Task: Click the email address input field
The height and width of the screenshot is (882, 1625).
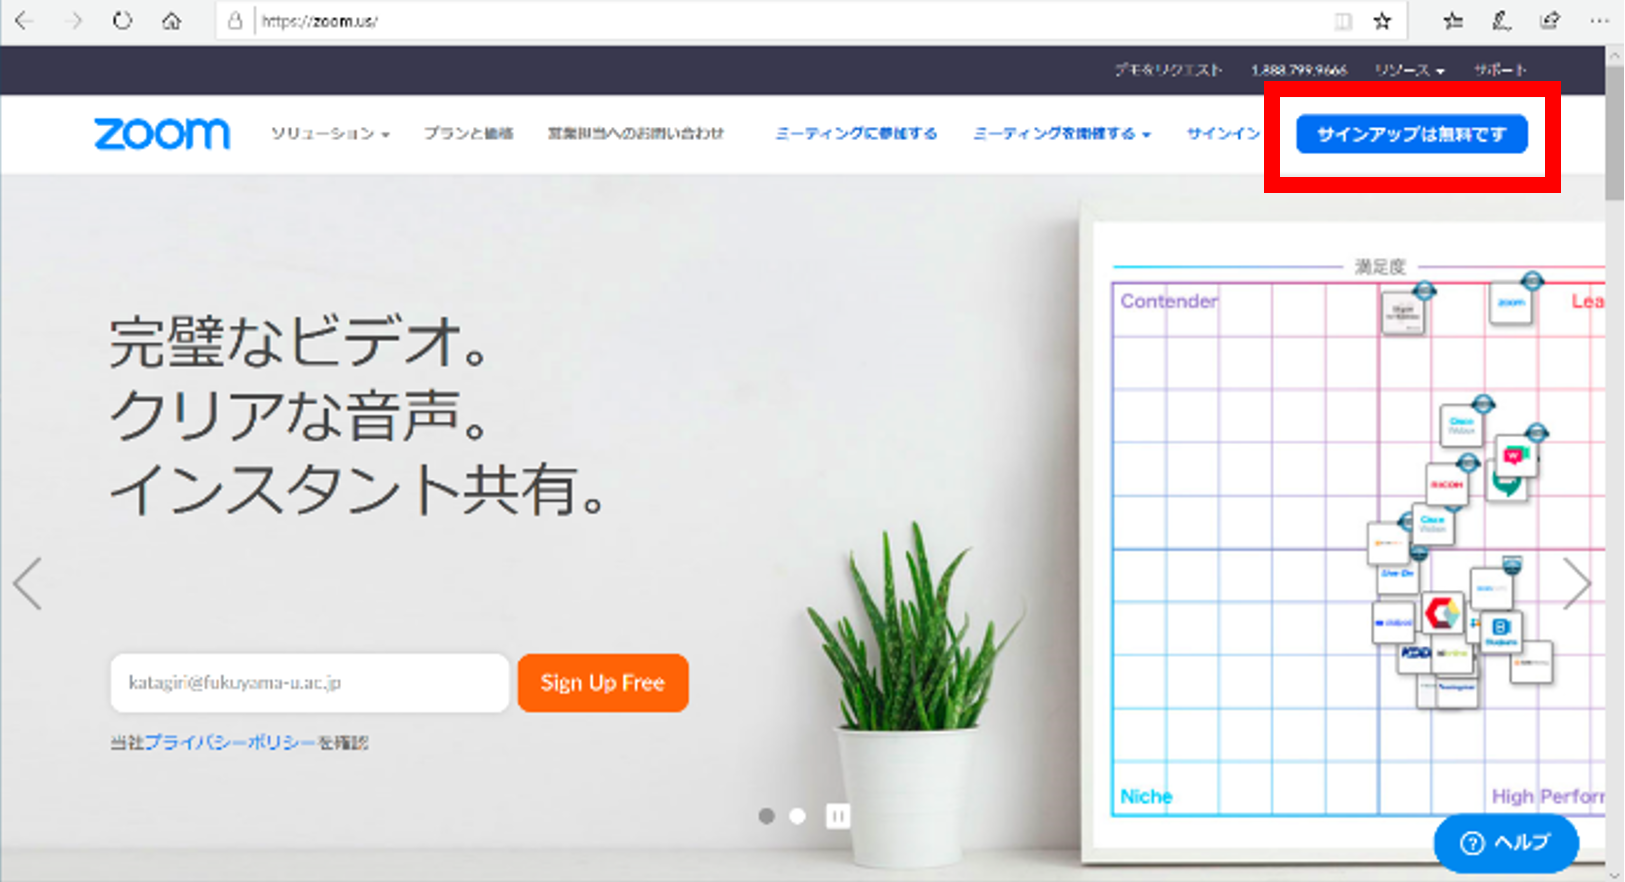Action: pyautogui.click(x=310, y=683)
